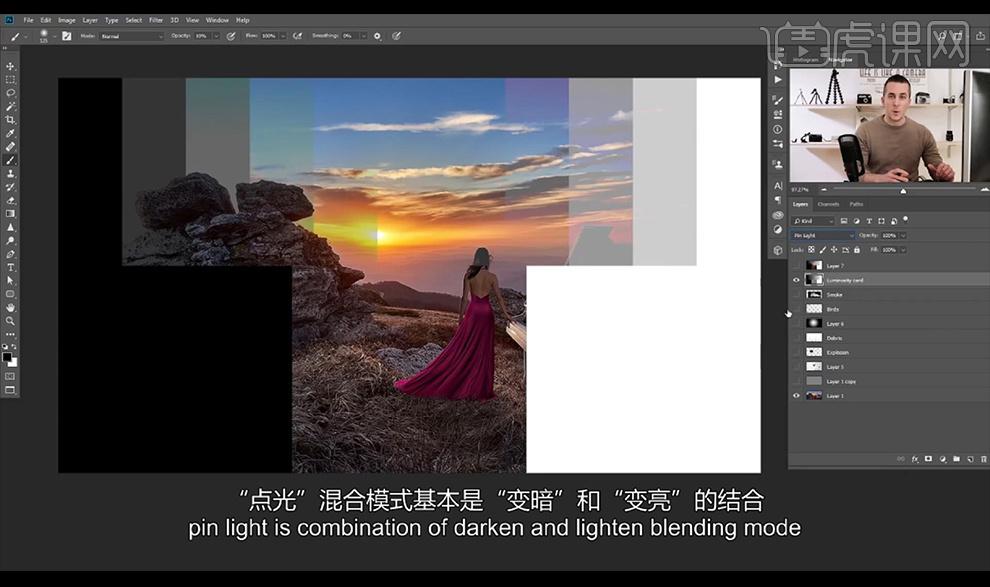Open the Window menu
990x587 pixels.
pyautogui.click(x=217, y=20)
